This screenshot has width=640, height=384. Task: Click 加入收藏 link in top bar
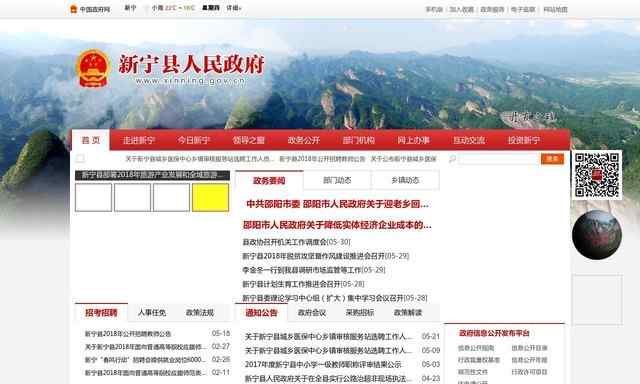tap(462, 9)
